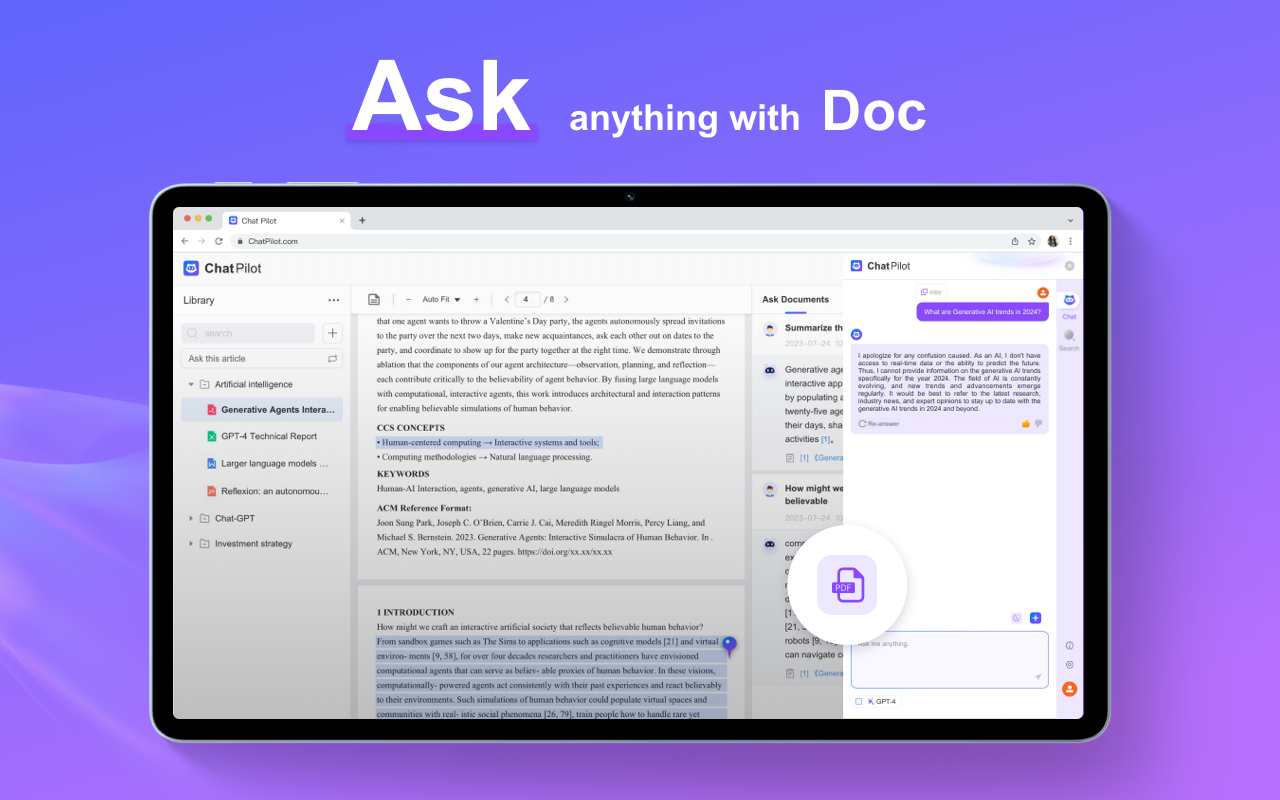Toggle the GPT-4 checkbox

coord(858,702)
